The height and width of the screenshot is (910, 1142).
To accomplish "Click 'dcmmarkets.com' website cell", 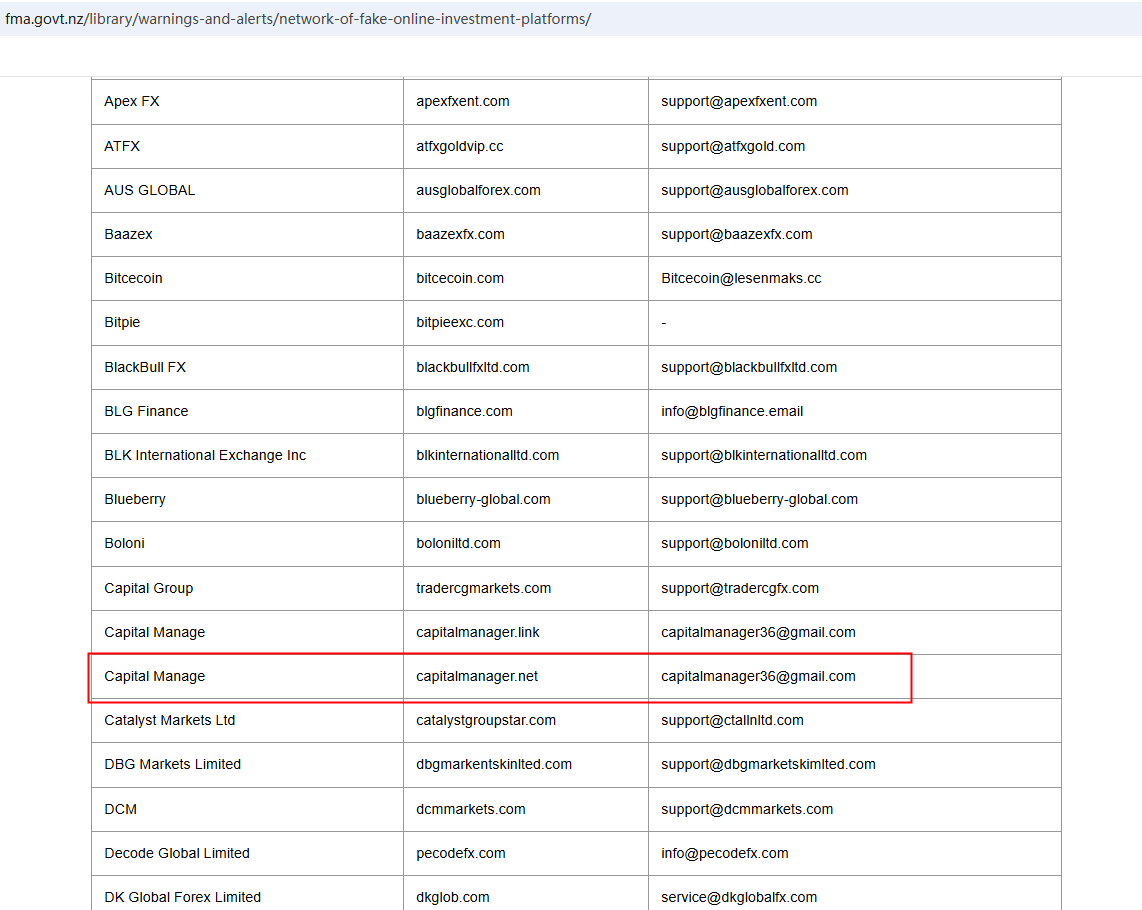I will coord(526,809).
